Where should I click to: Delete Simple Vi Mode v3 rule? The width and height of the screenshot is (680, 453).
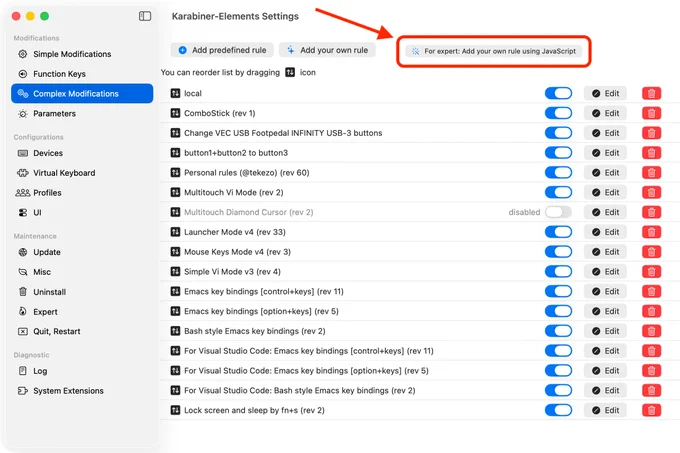pyautogui.click(x=651, y=272)
